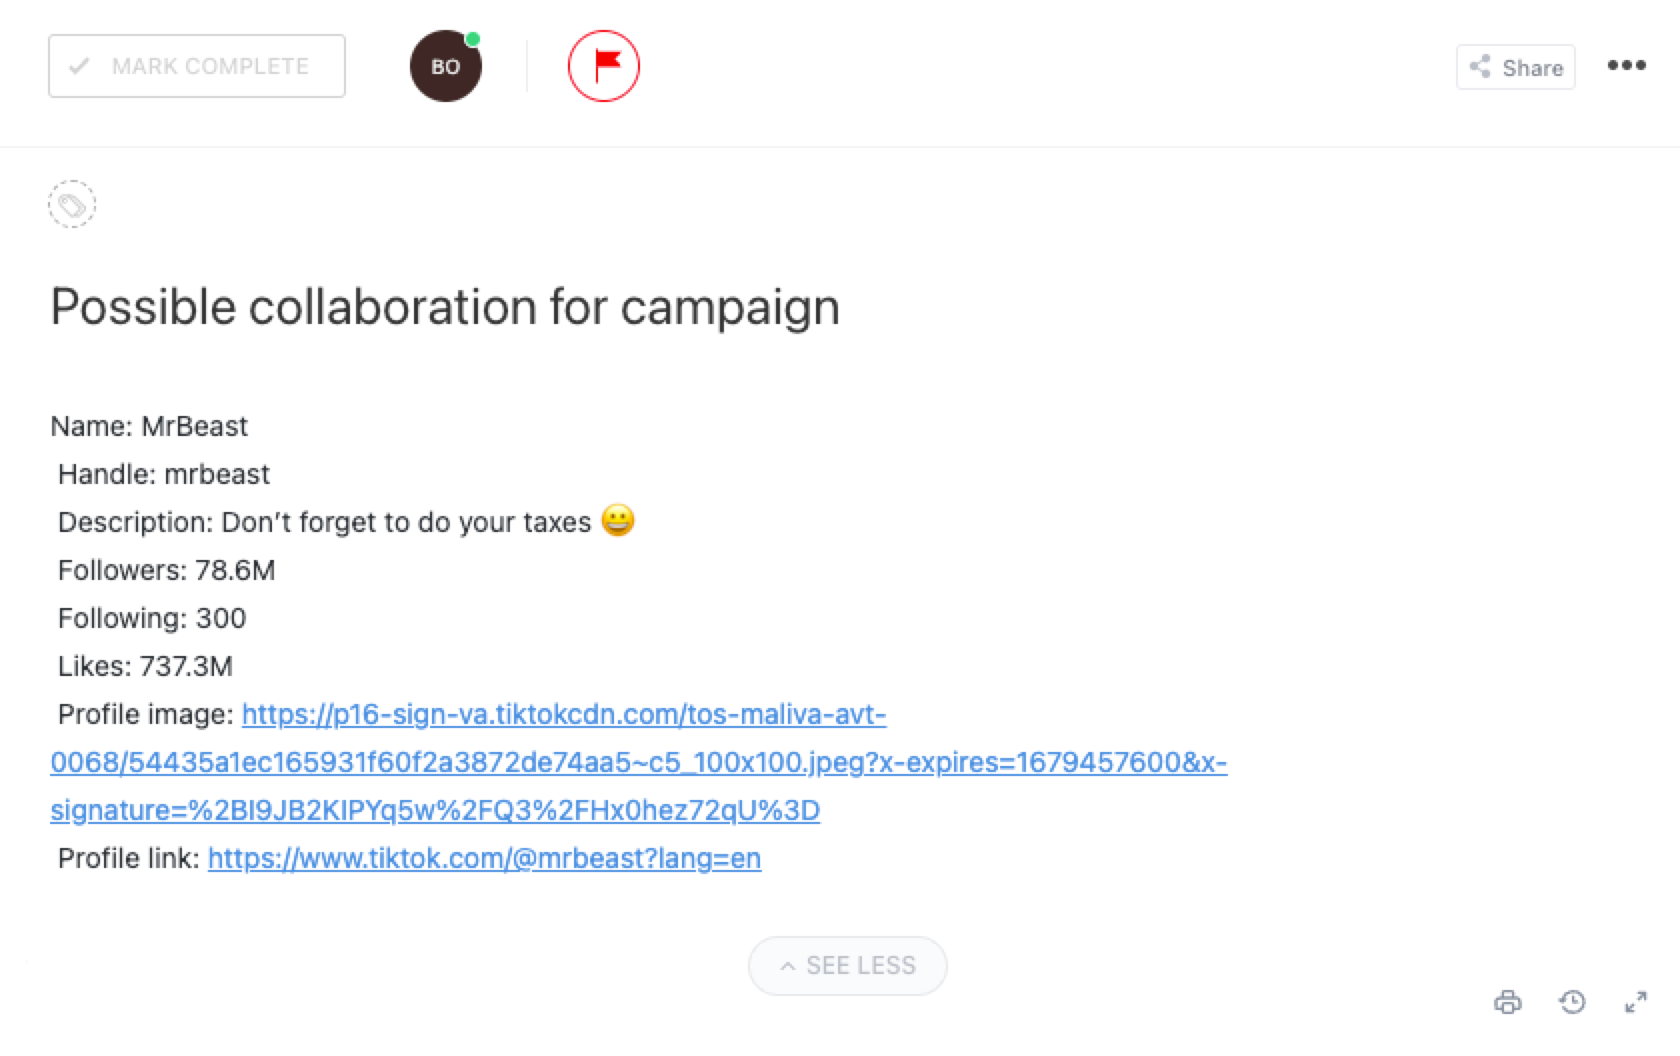The height and width of the screenshot is (1056, 1680).
Task: Edit the task title Possible collaboration for campaign
Action: tap(445, 306)
